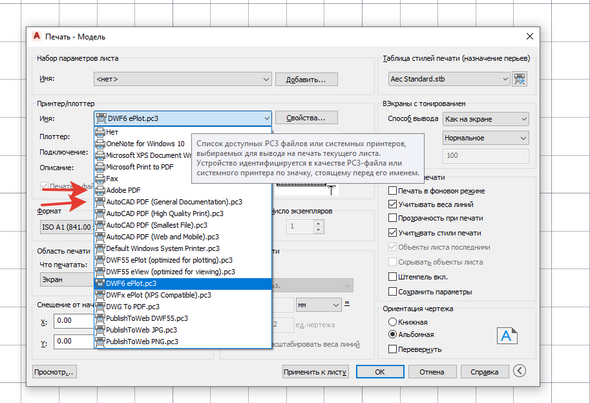Click Применить к листу button

point(315,372)
